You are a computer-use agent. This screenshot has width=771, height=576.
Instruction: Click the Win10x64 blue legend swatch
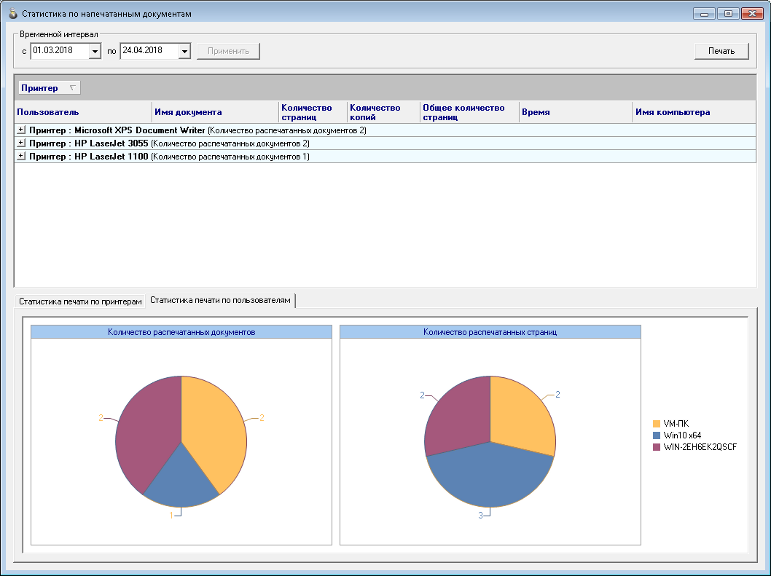point(656,435)
